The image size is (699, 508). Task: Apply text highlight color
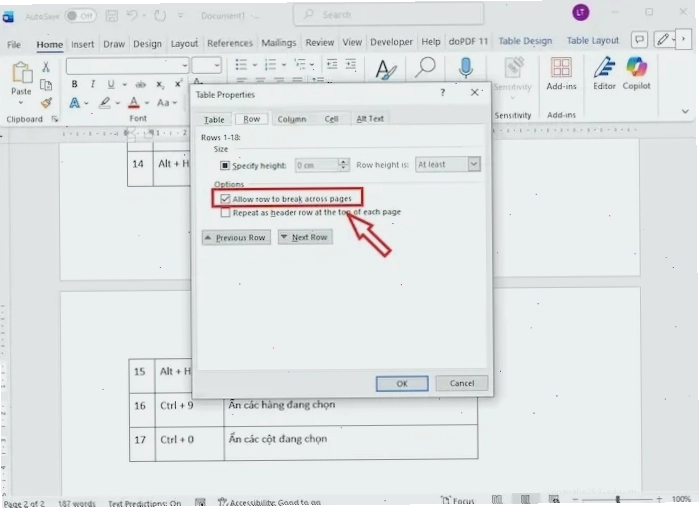(x=105, y=103)
